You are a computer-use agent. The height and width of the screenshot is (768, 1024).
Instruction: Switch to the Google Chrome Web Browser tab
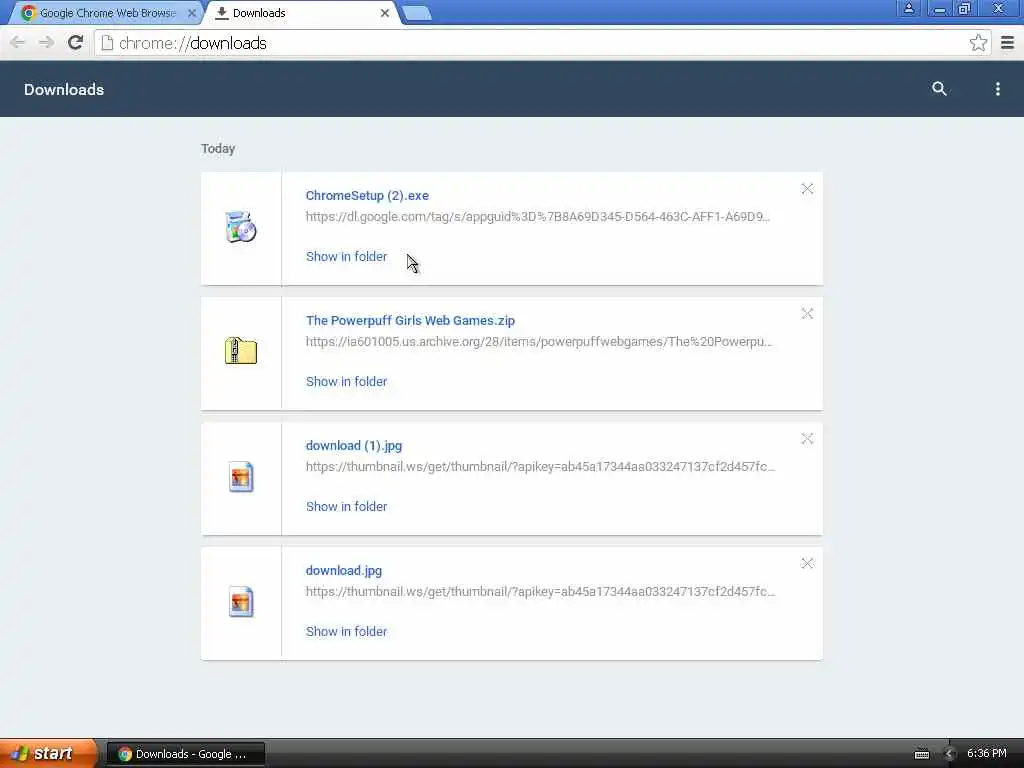[x=108, y=13]
